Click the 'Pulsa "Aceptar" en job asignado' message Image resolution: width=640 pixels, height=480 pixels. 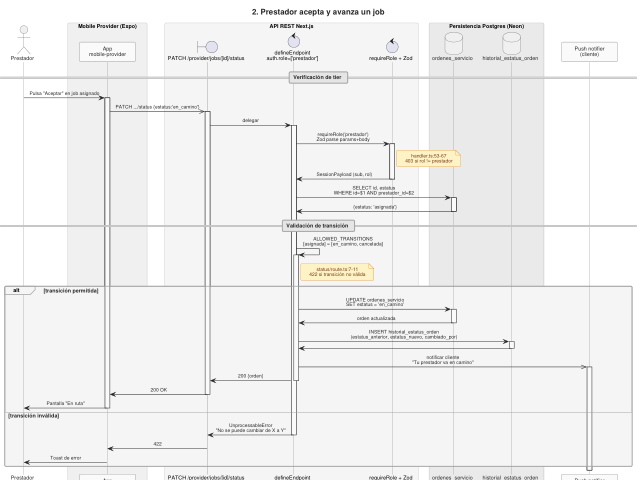[x=64, y=93]
